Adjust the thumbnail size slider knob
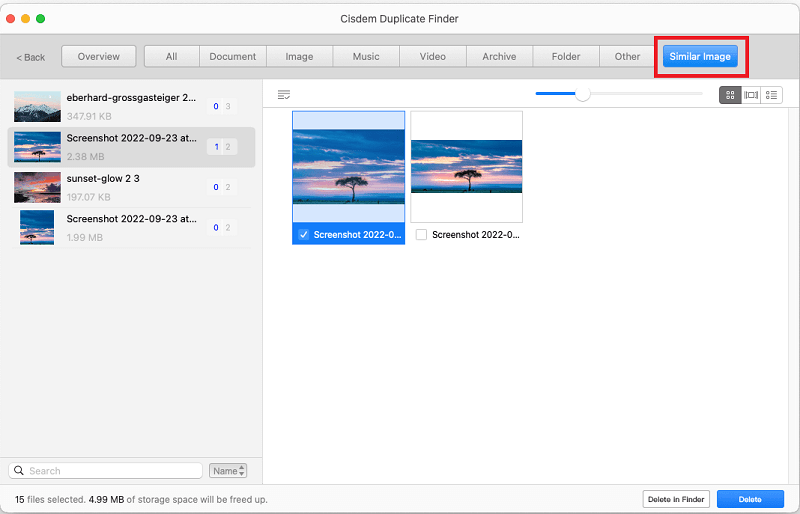 click(x=583, y=94)
